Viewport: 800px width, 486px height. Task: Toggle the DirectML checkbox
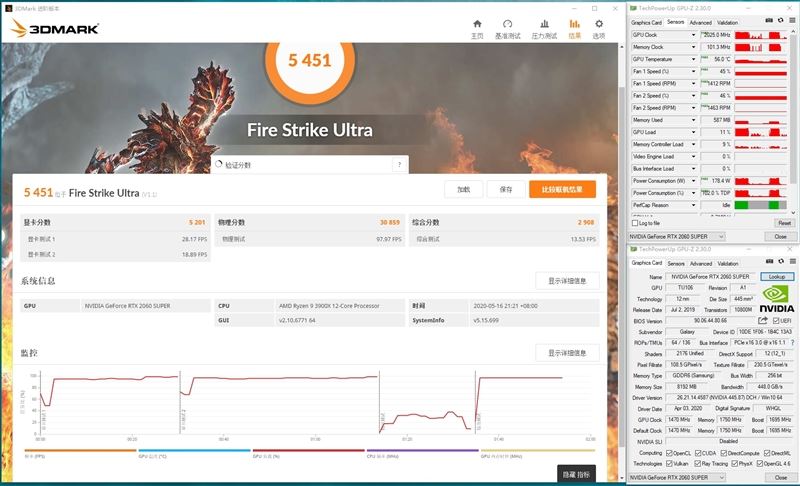(x=766, y=453)
